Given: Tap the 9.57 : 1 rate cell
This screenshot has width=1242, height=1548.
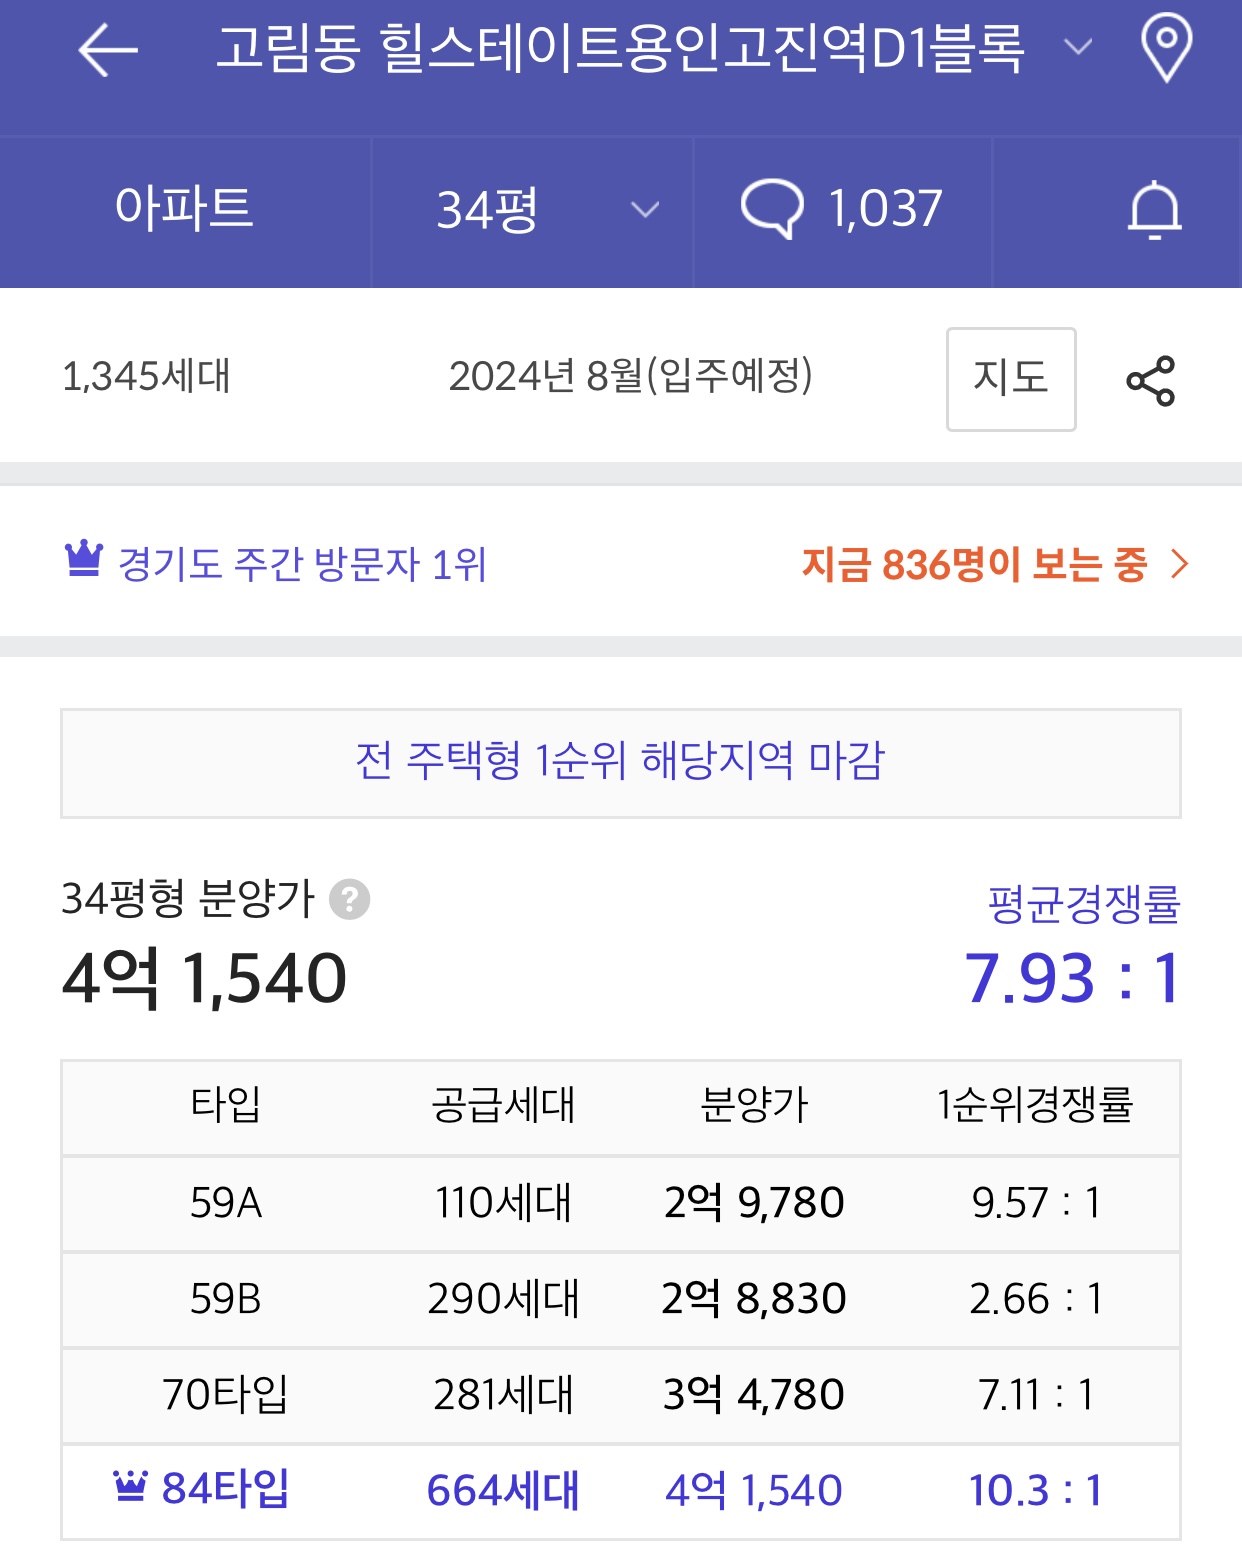Looking at the screenshot, I should [x=1037, y=1202].
